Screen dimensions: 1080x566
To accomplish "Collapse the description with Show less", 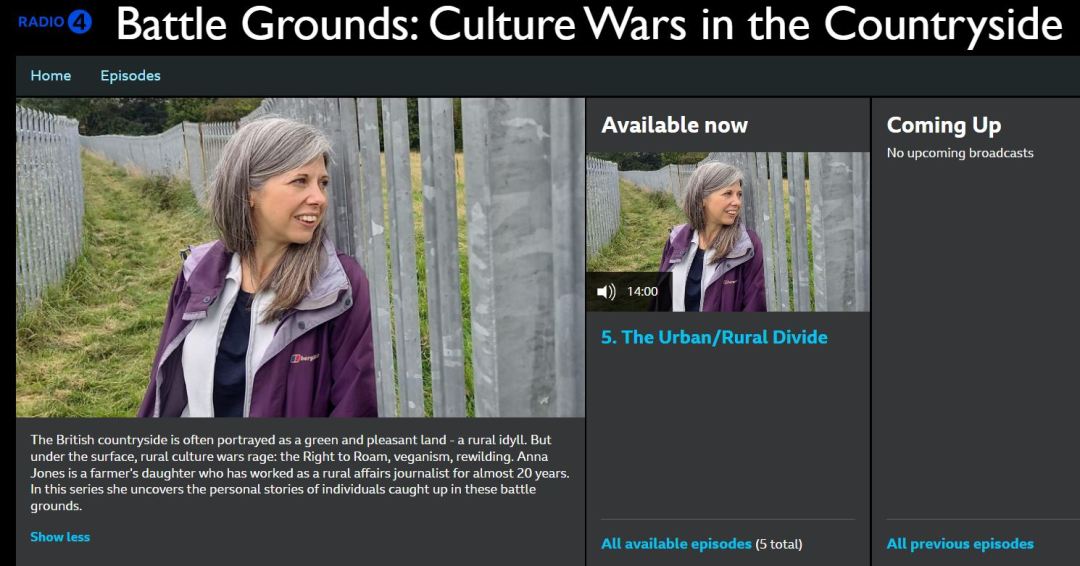I will tap(60, 537).
